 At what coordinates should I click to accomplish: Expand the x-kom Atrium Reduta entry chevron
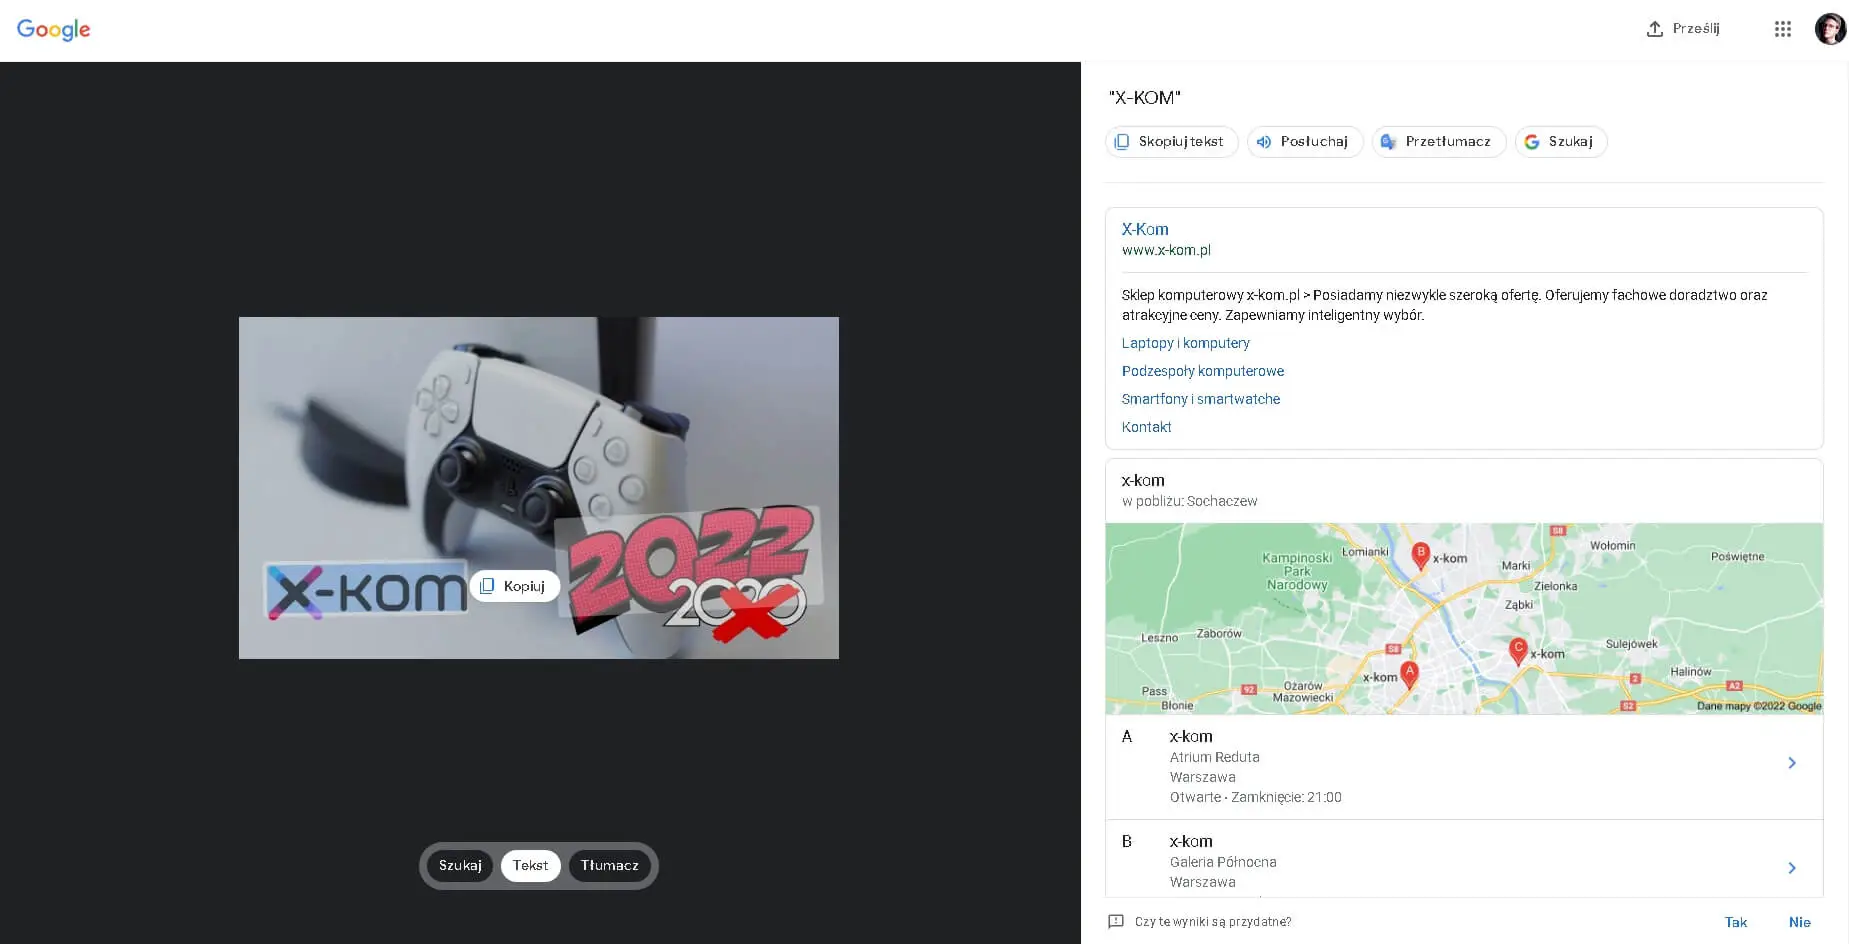click(x=1791, y=762)
